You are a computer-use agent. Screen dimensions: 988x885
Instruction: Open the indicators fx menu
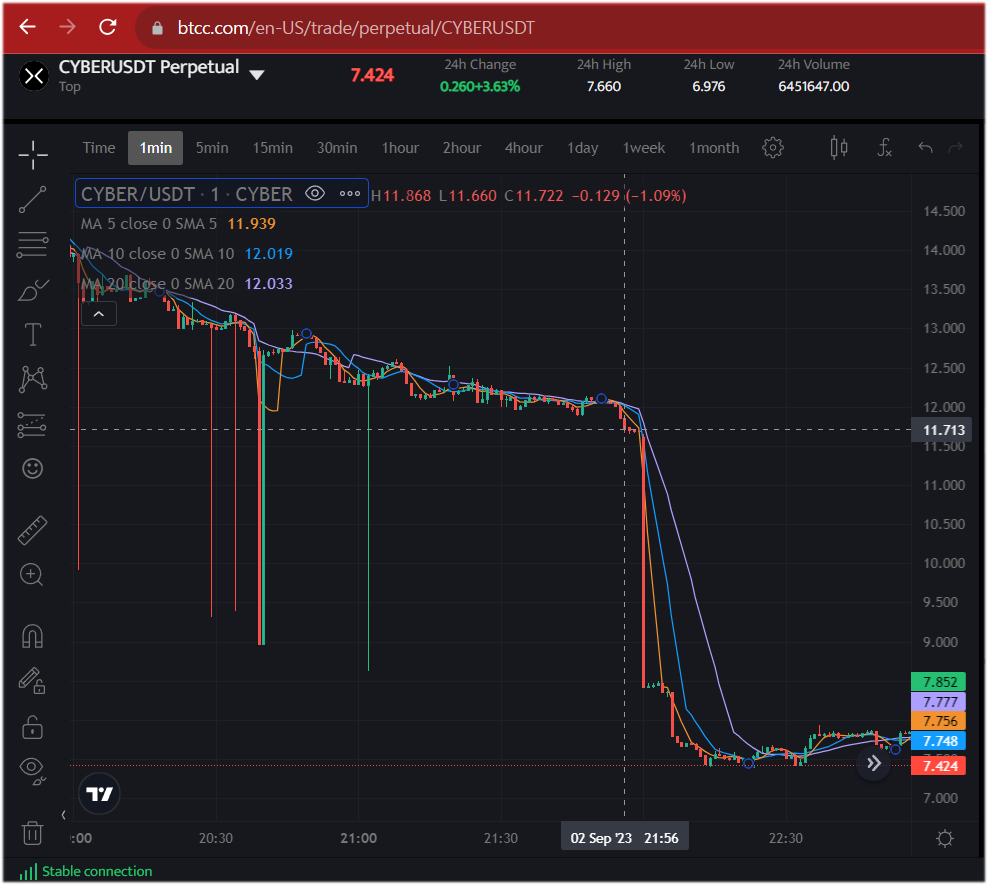pyautogui.click(x=884, y=148)
